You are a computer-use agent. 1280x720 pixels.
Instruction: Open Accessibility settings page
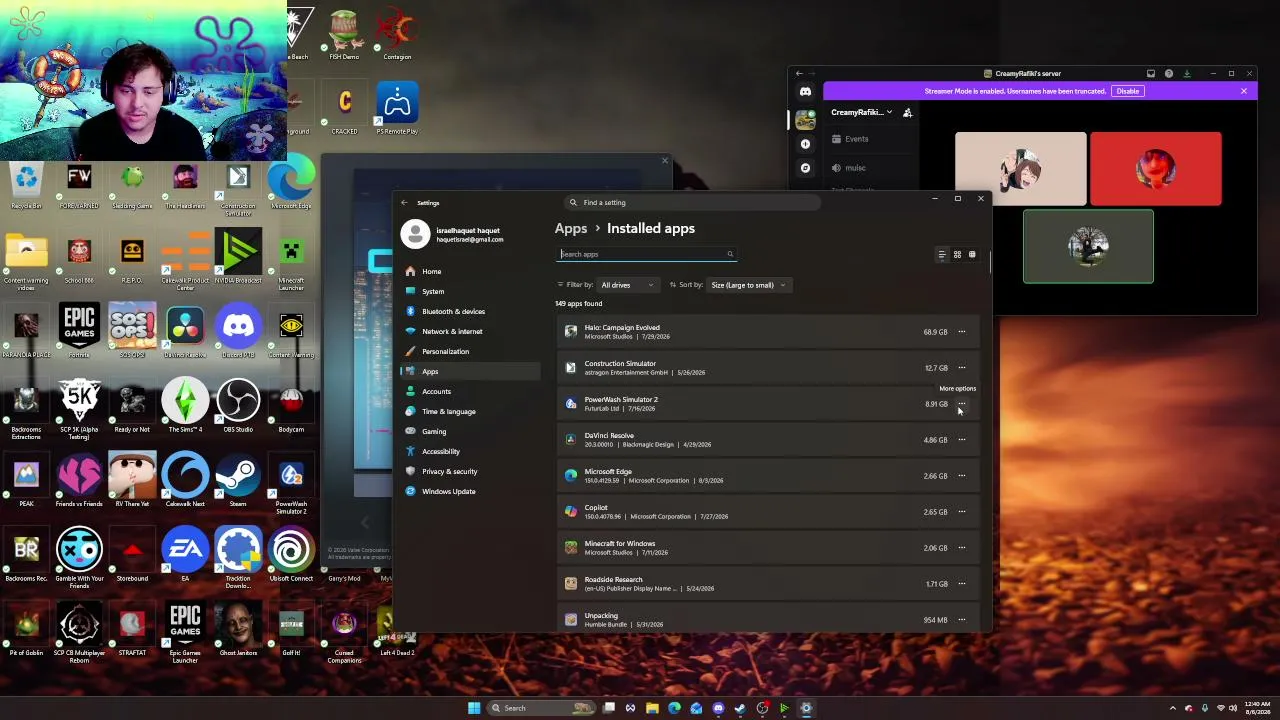[470, 452]
